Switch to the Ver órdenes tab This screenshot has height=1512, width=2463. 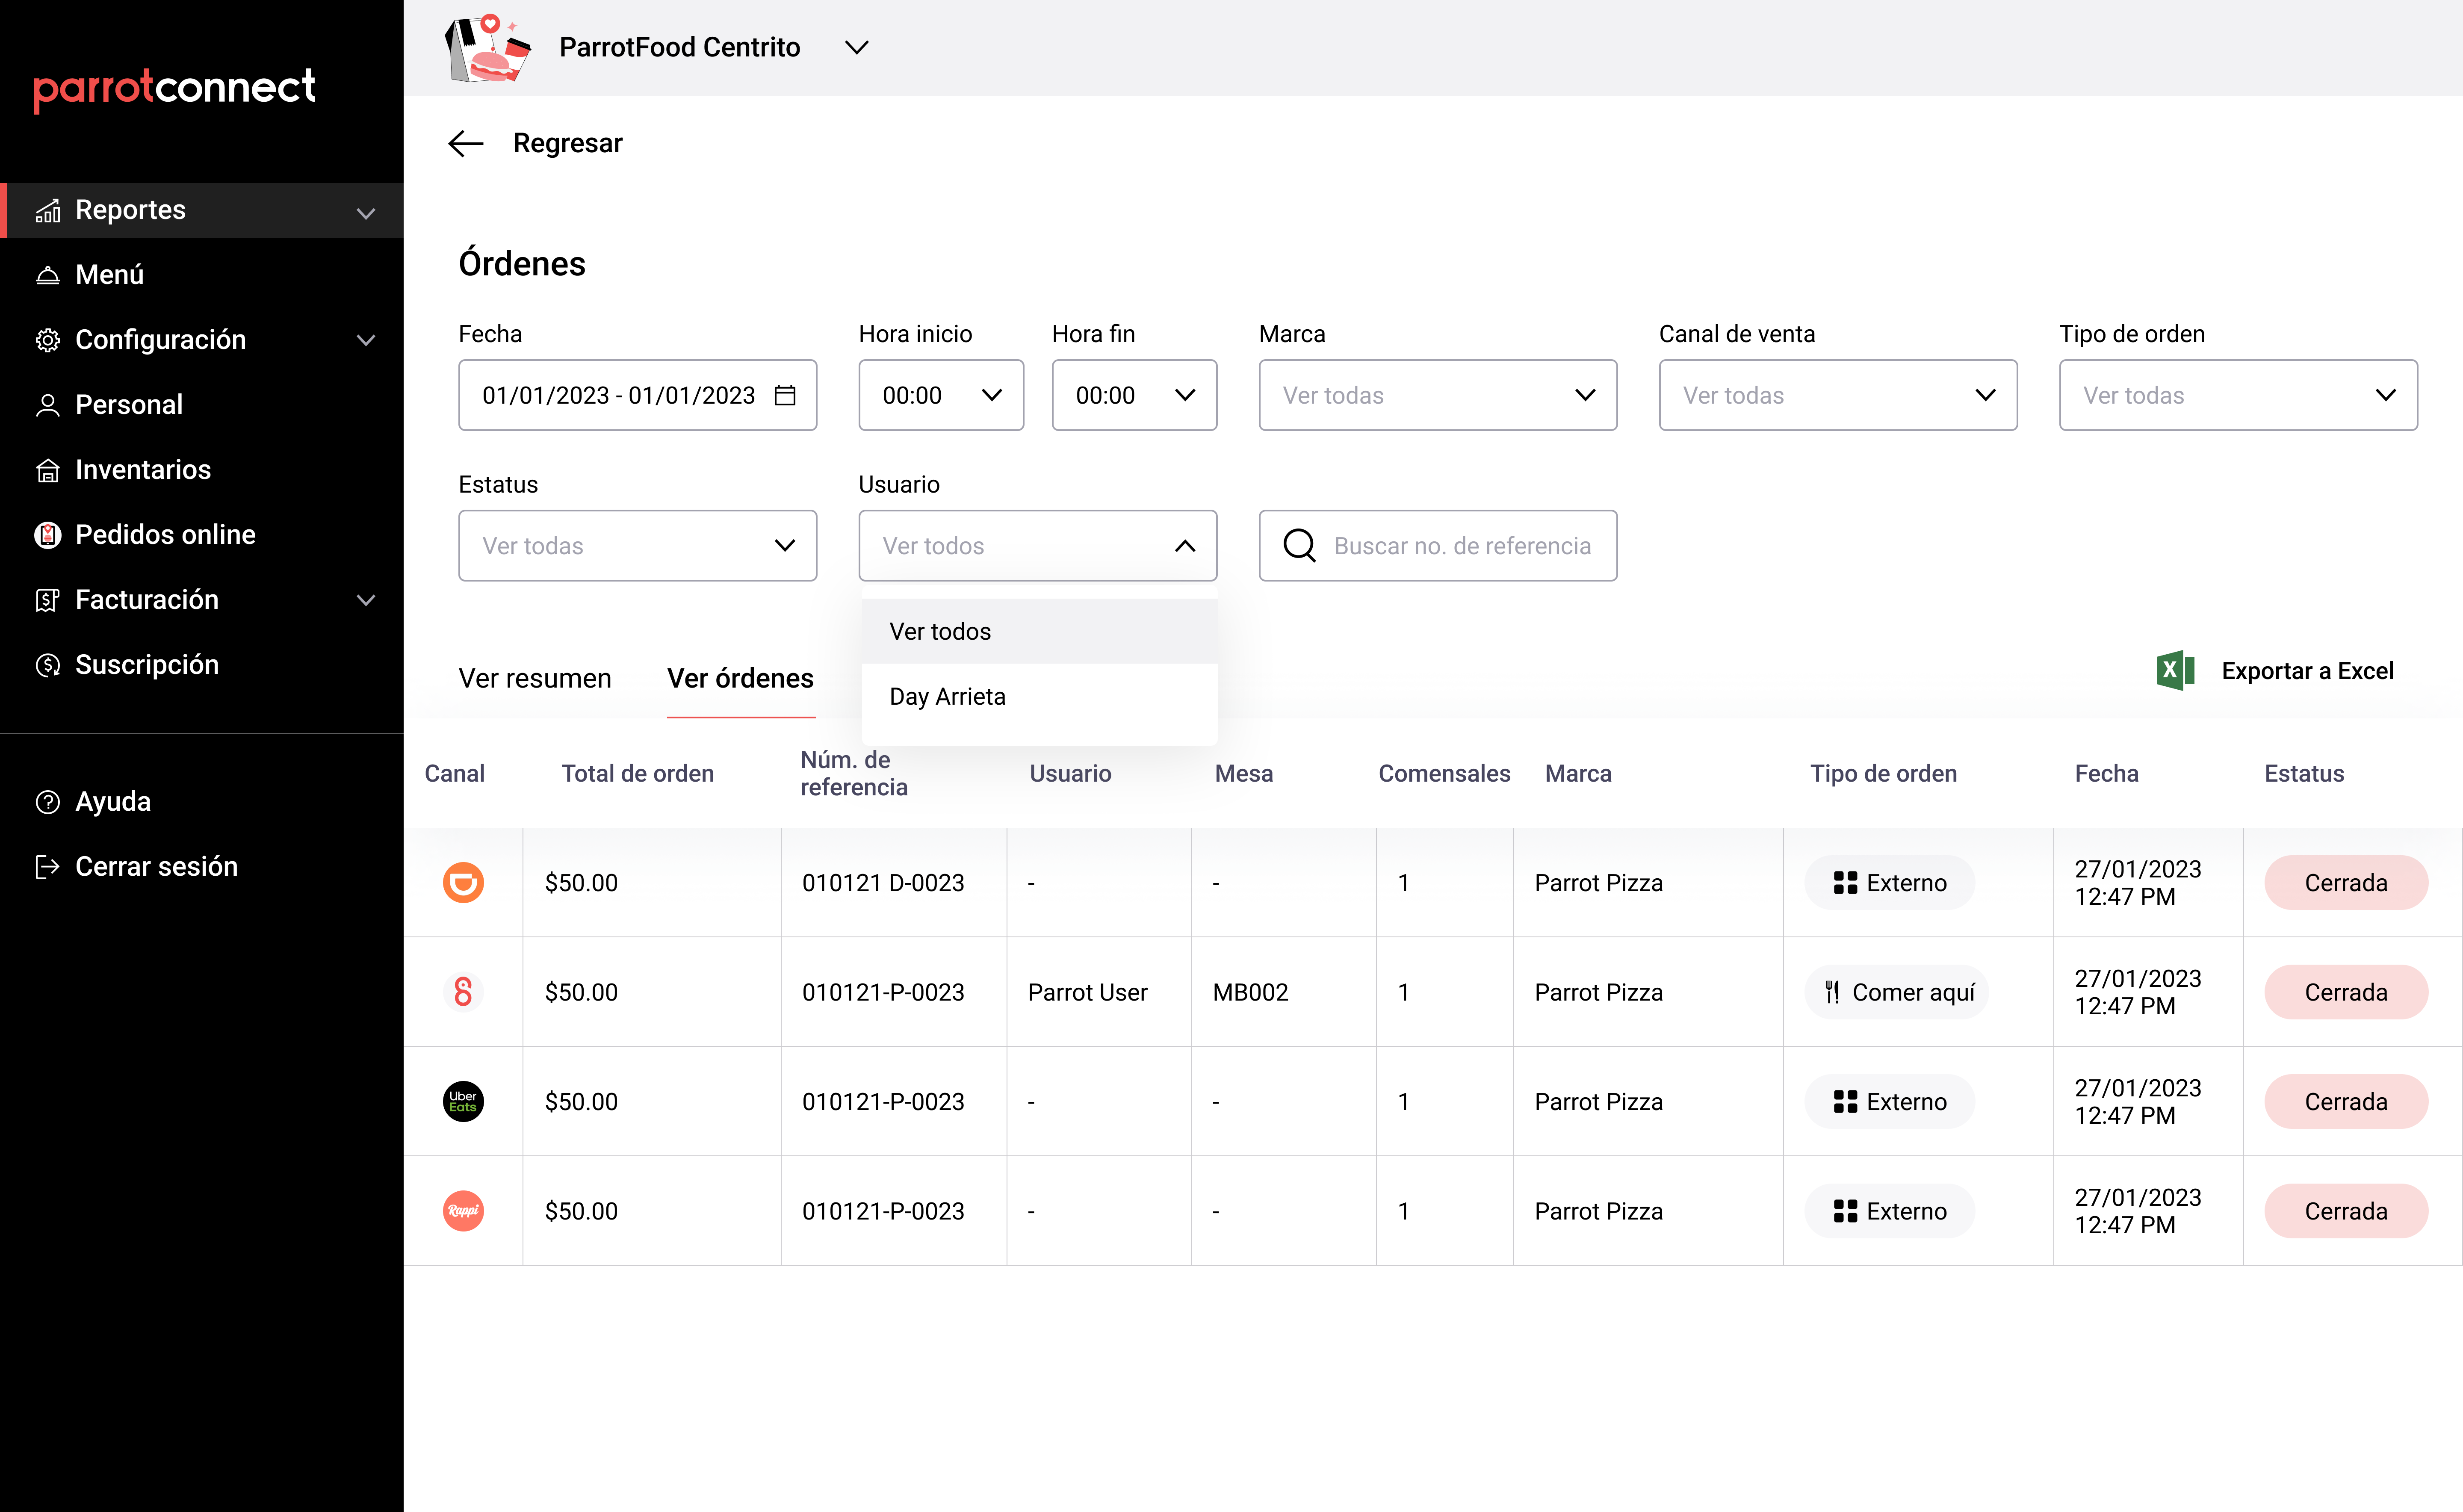tap(741, 679)
